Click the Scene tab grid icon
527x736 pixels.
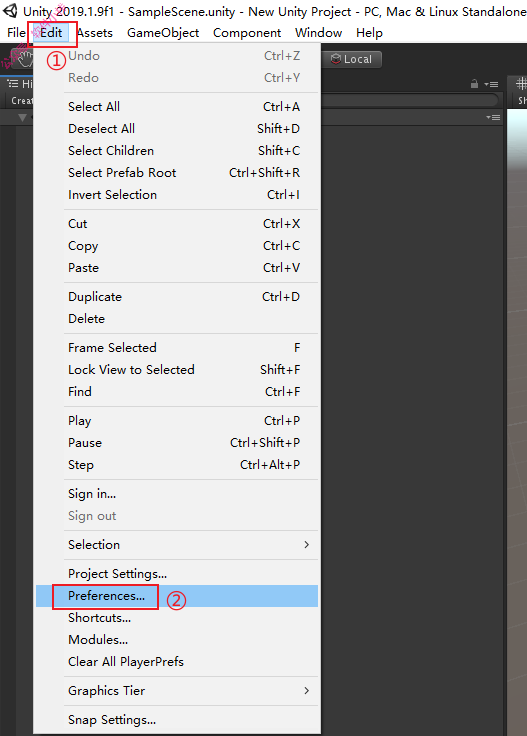(521, 84)
